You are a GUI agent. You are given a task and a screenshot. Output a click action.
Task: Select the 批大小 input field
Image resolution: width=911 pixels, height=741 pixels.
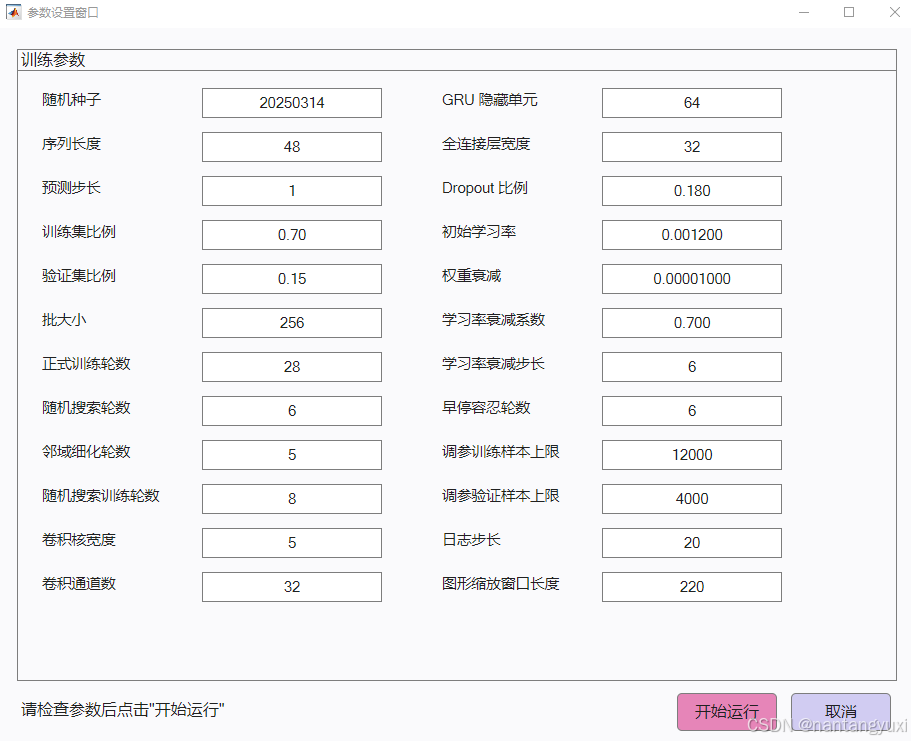point(292,323)
